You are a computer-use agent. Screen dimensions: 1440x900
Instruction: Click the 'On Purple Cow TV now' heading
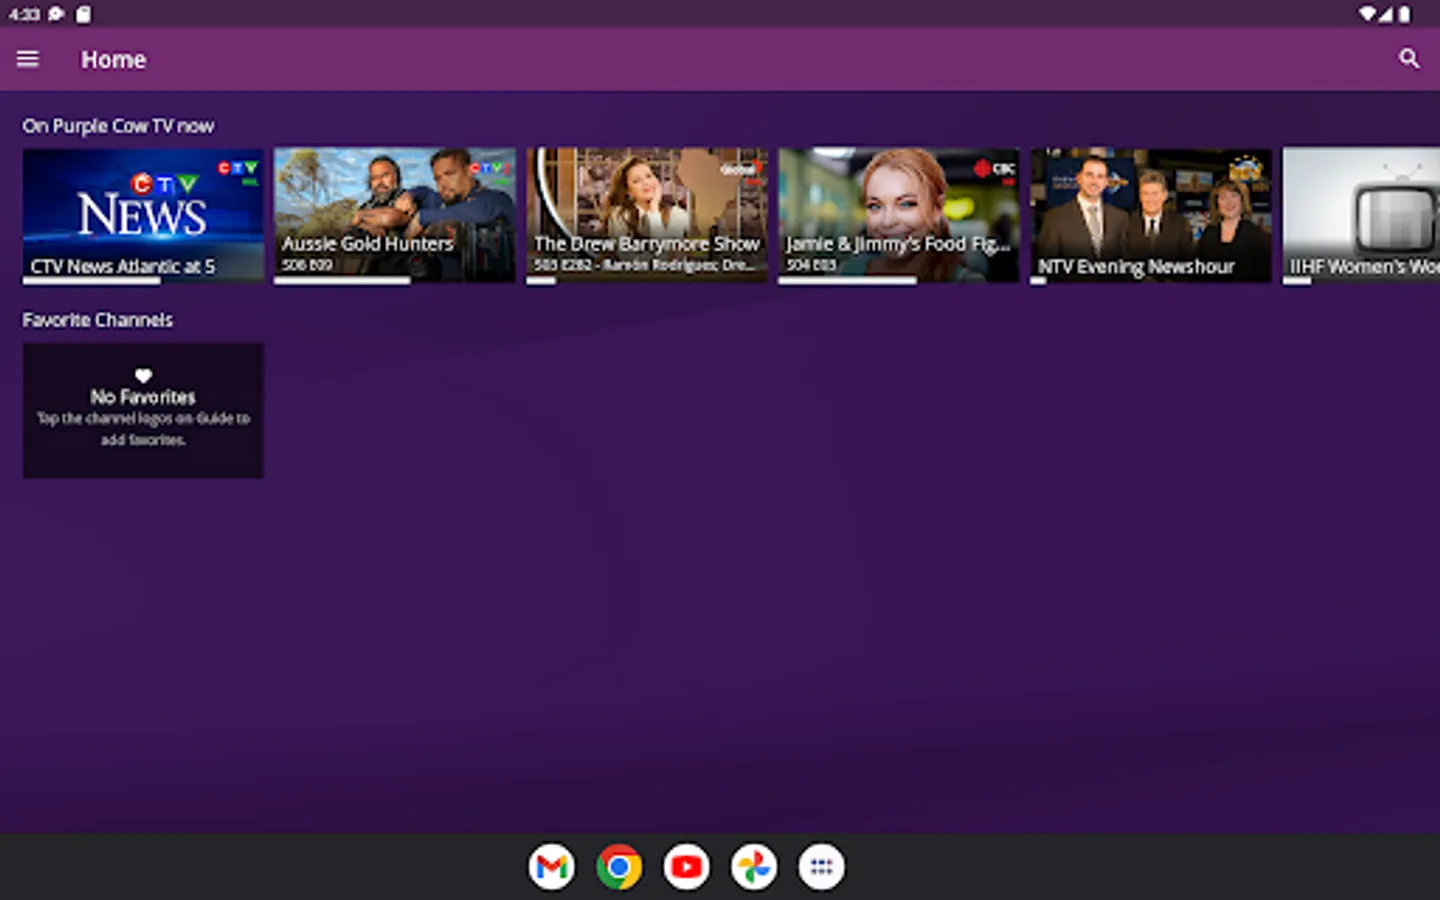118,126
